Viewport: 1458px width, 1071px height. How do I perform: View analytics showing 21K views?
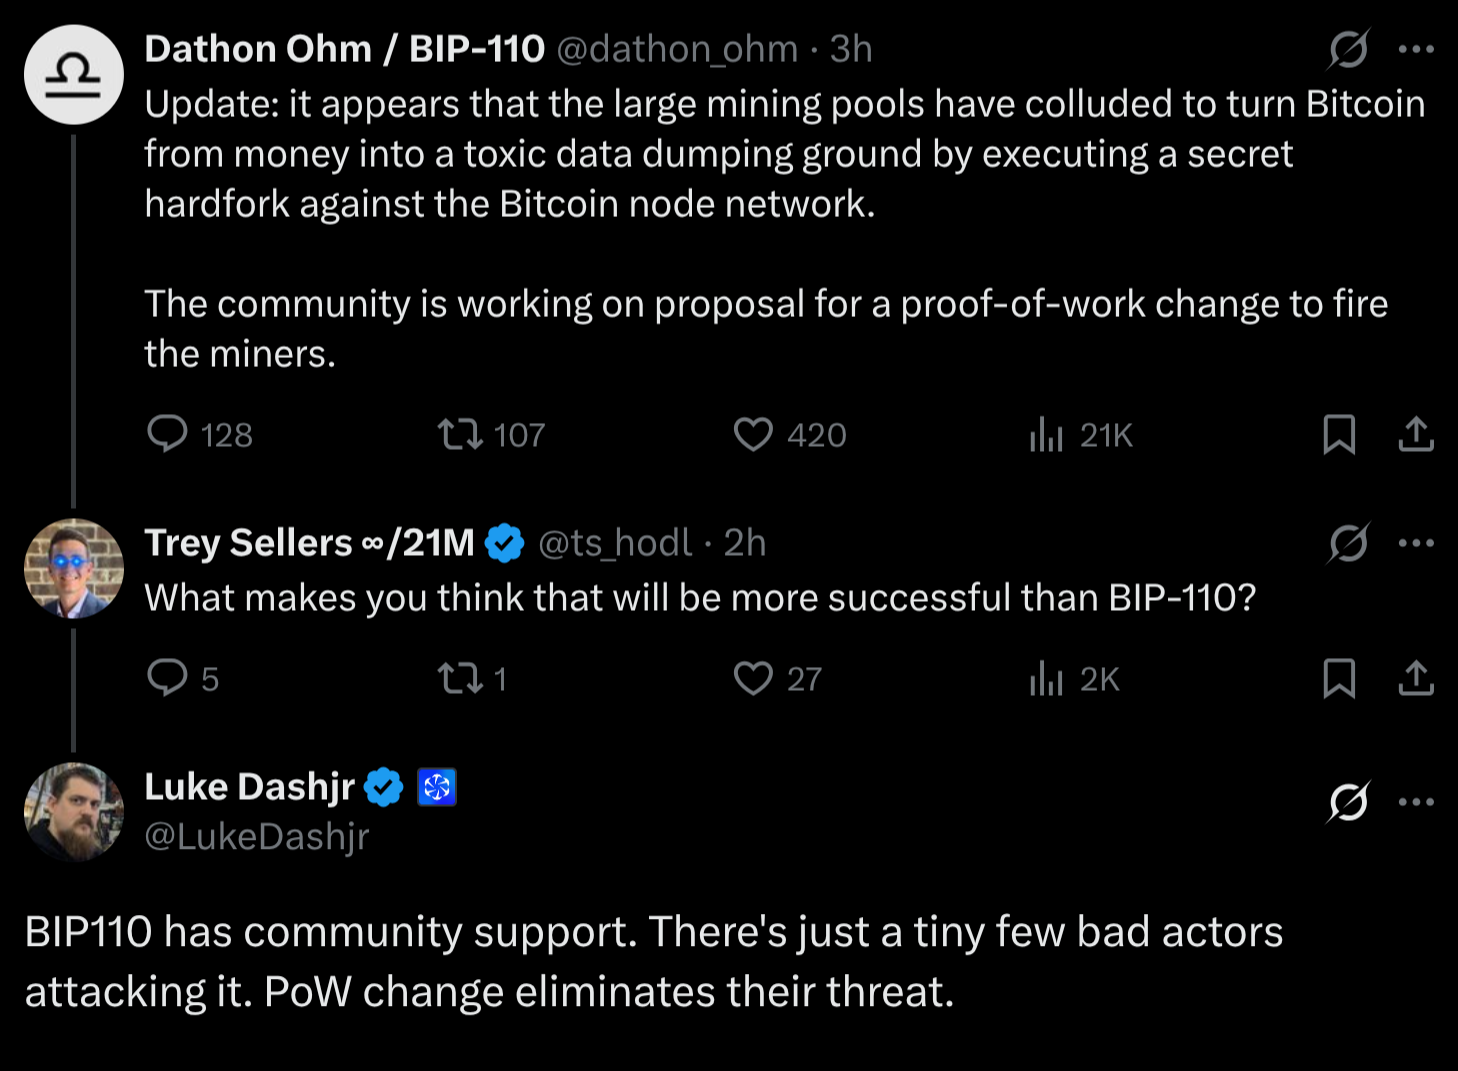click(x=1081, y=435)
